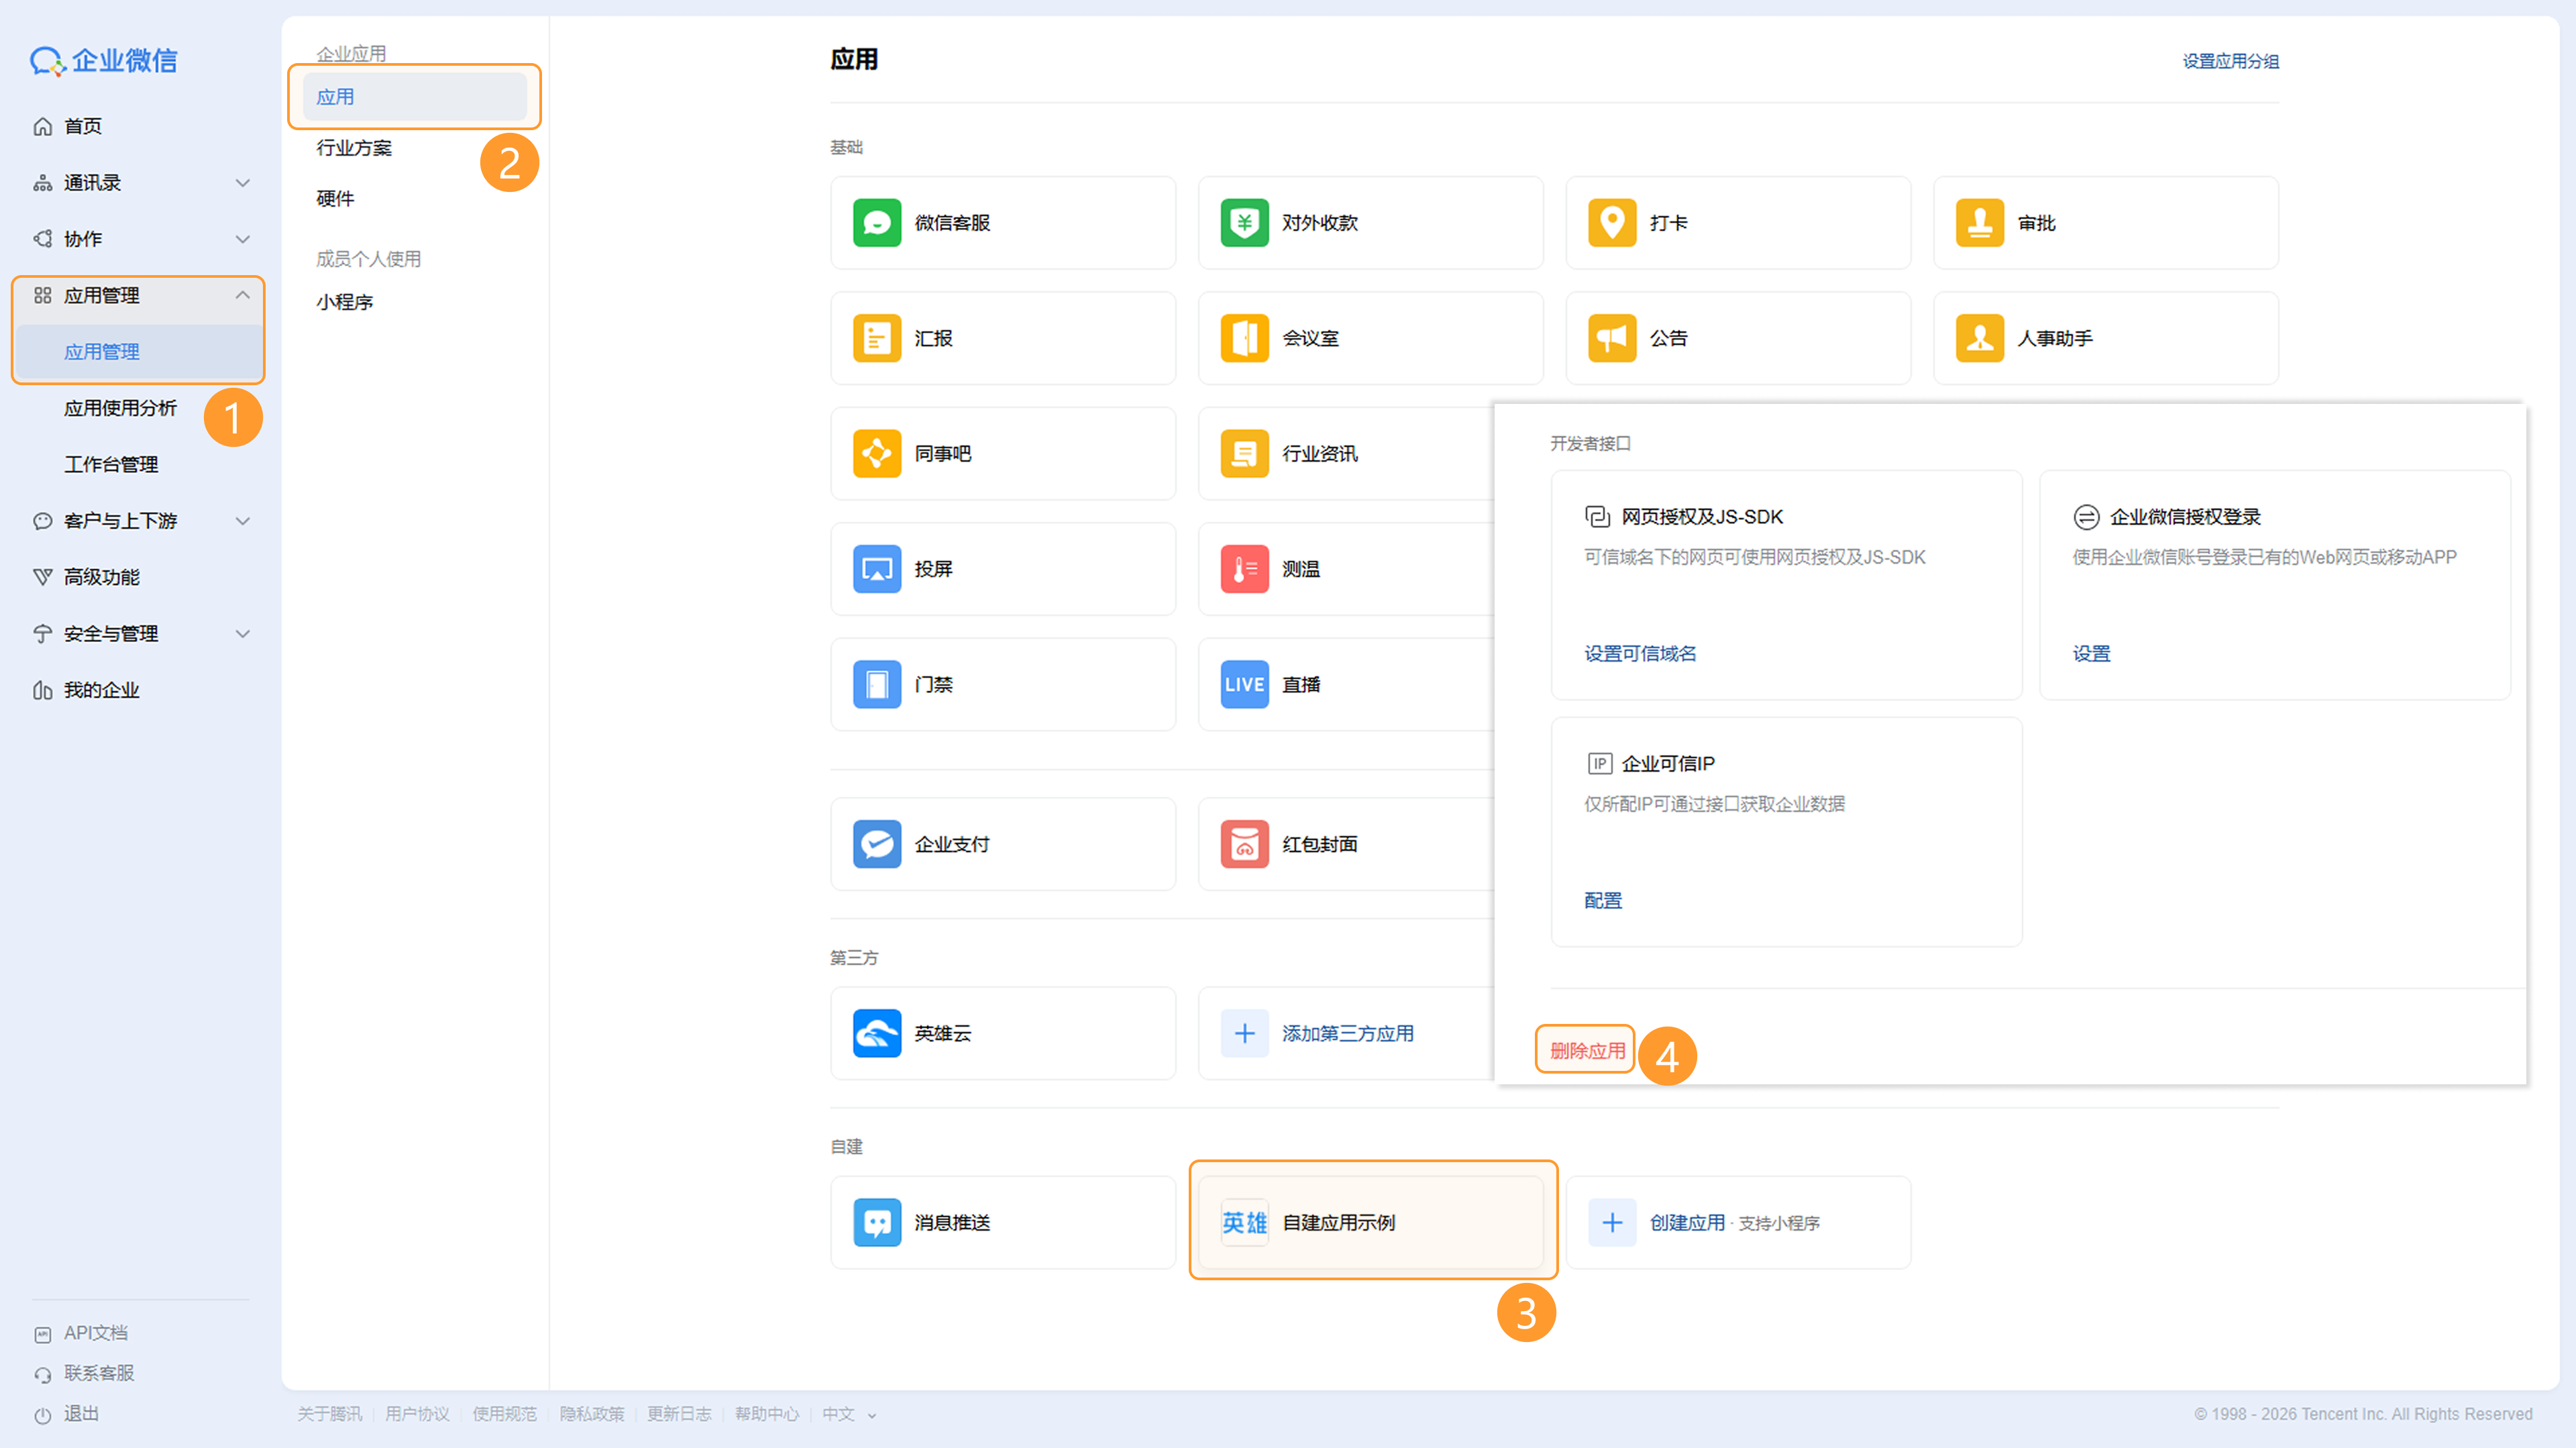2576x1448 pixels.
Task: Click the 企业微信 logo
Action: [x=103, y=61]
